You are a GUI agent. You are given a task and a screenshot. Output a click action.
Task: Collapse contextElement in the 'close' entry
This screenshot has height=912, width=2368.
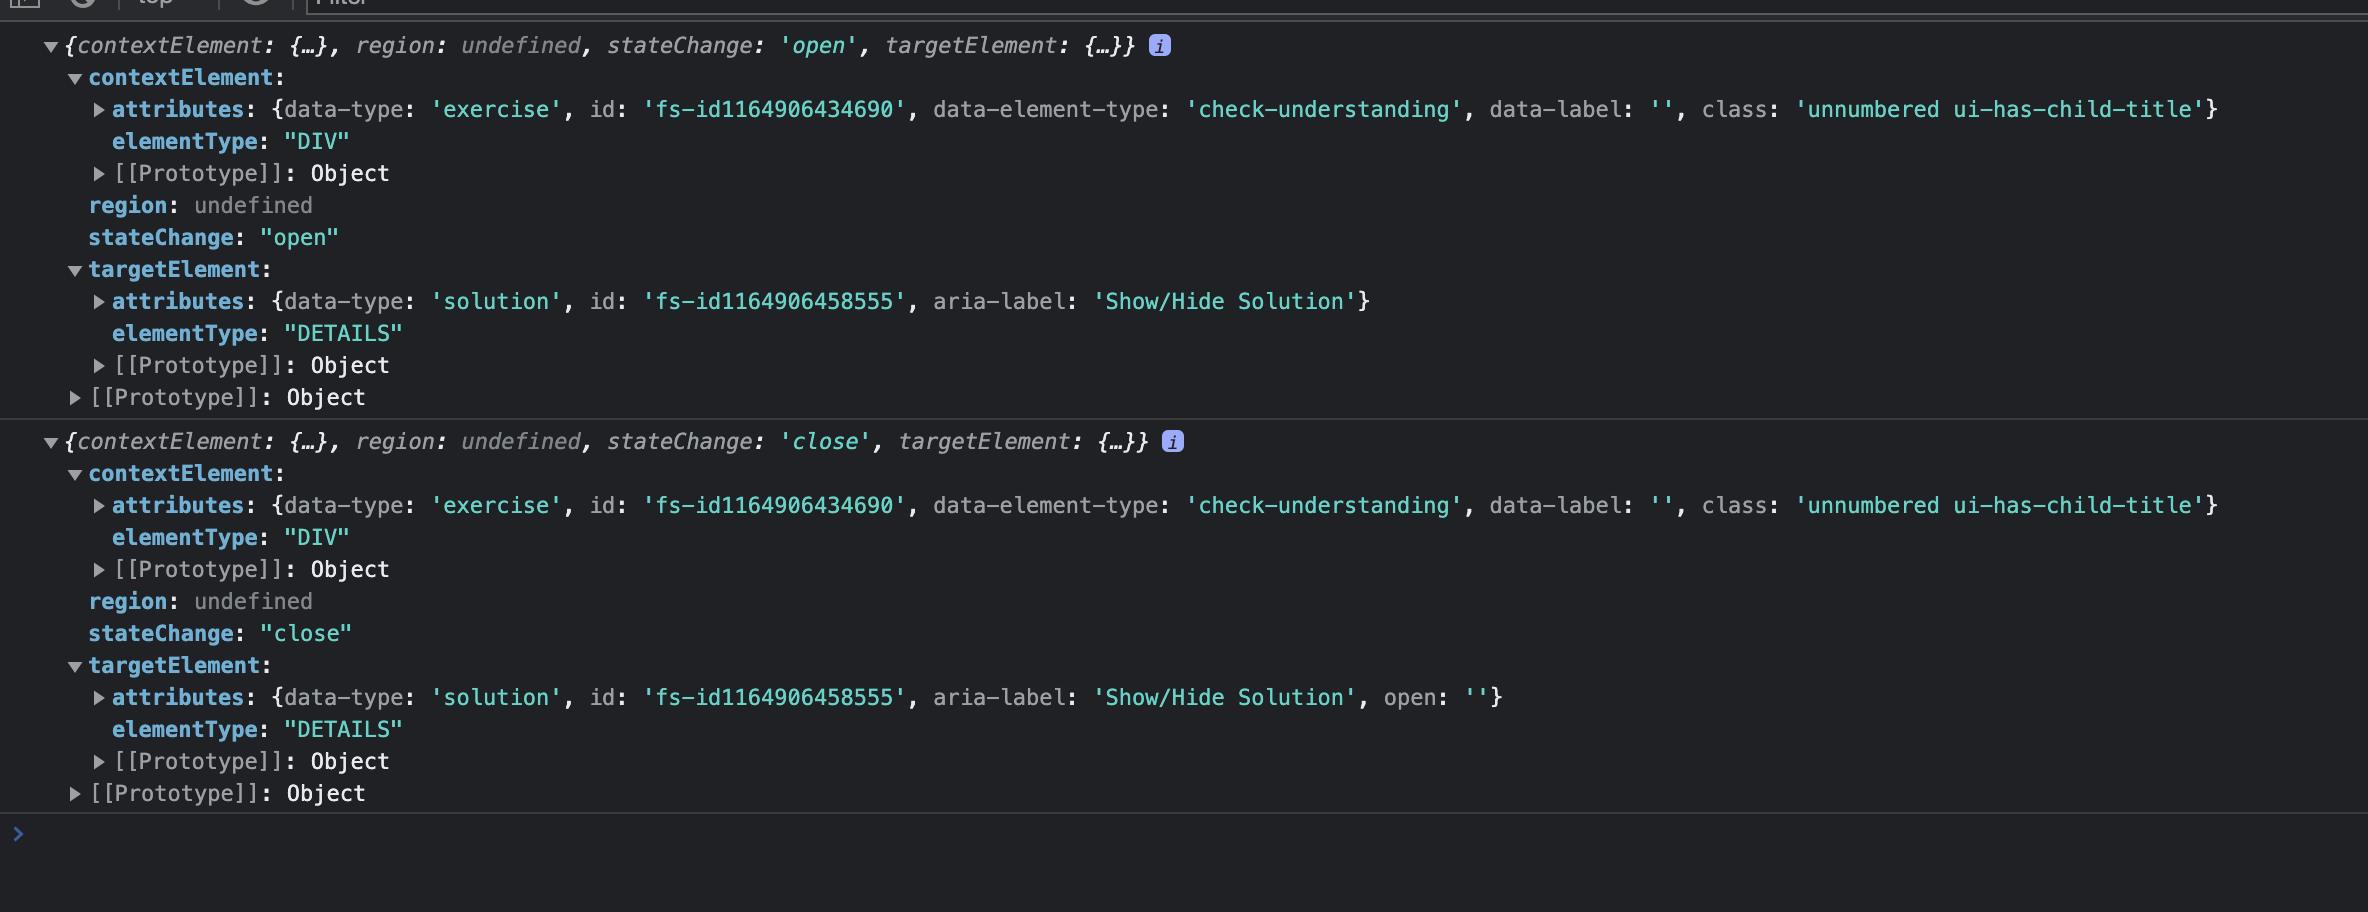pos(73,473)
